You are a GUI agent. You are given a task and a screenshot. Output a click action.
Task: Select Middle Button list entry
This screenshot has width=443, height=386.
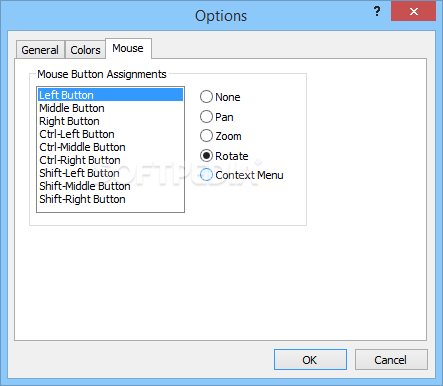click(110, 108)
